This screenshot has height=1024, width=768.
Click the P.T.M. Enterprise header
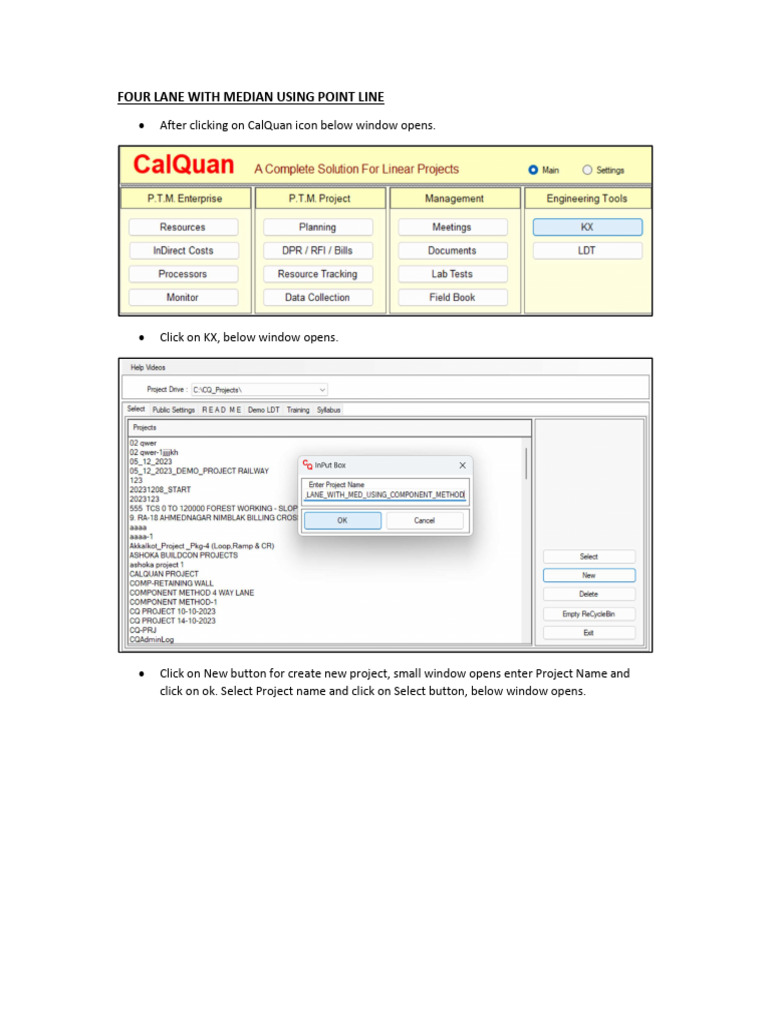tap(185, 199)
